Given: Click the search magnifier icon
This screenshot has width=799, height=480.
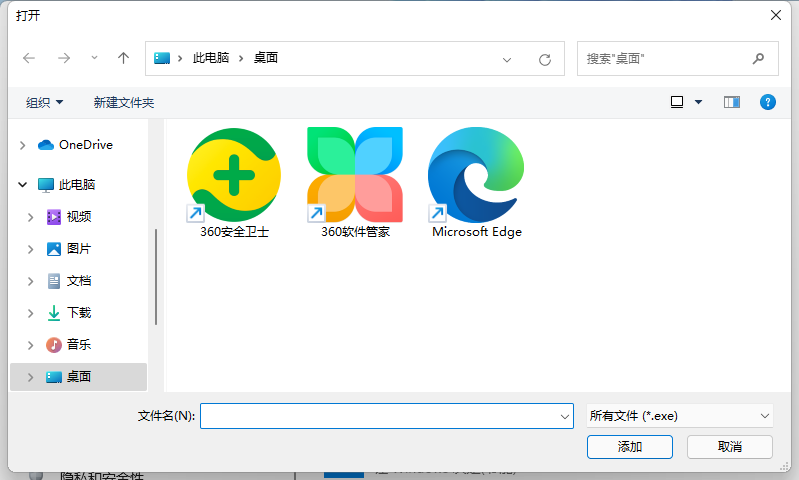Looking at the screenshot, I should point(759,59).
